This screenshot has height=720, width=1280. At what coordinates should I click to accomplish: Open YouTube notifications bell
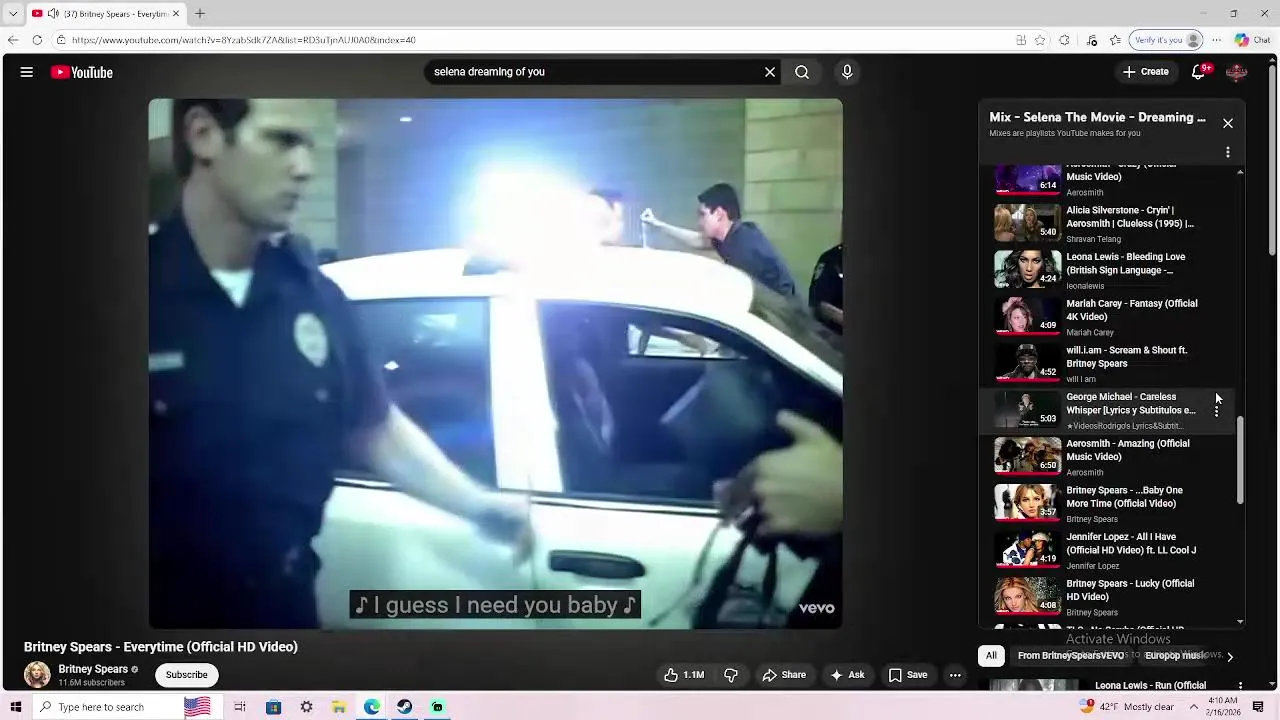point(1199,72)
